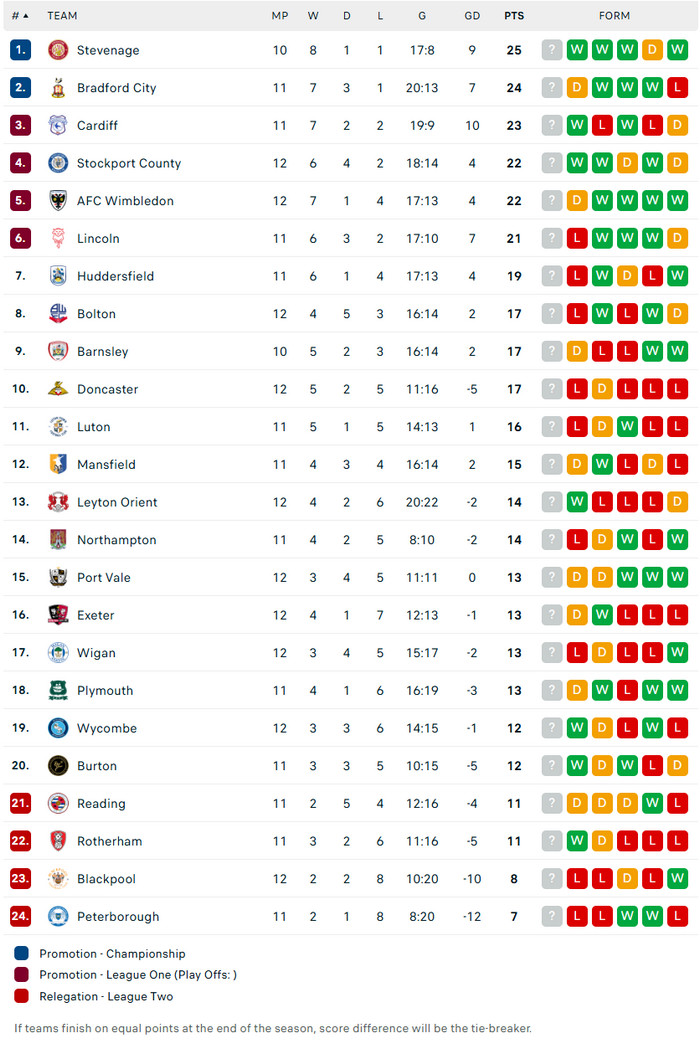Click the Plymouth club crest icon
This screenshot has width=700, height=1044.
(x=58, y=691)
